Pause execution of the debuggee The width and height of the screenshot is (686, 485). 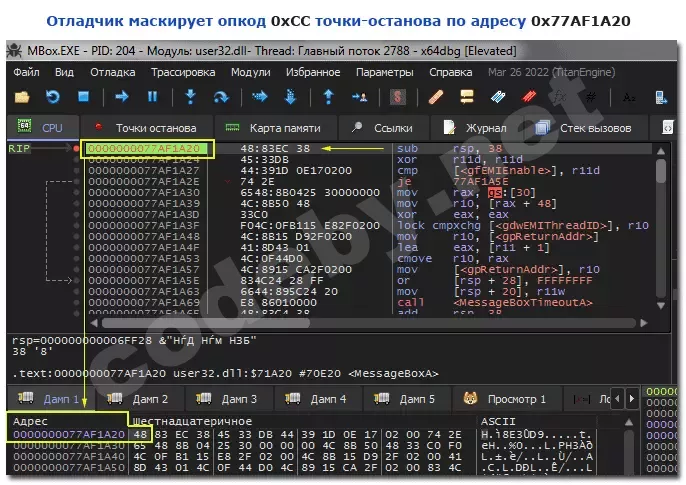(x=152, y=96)
